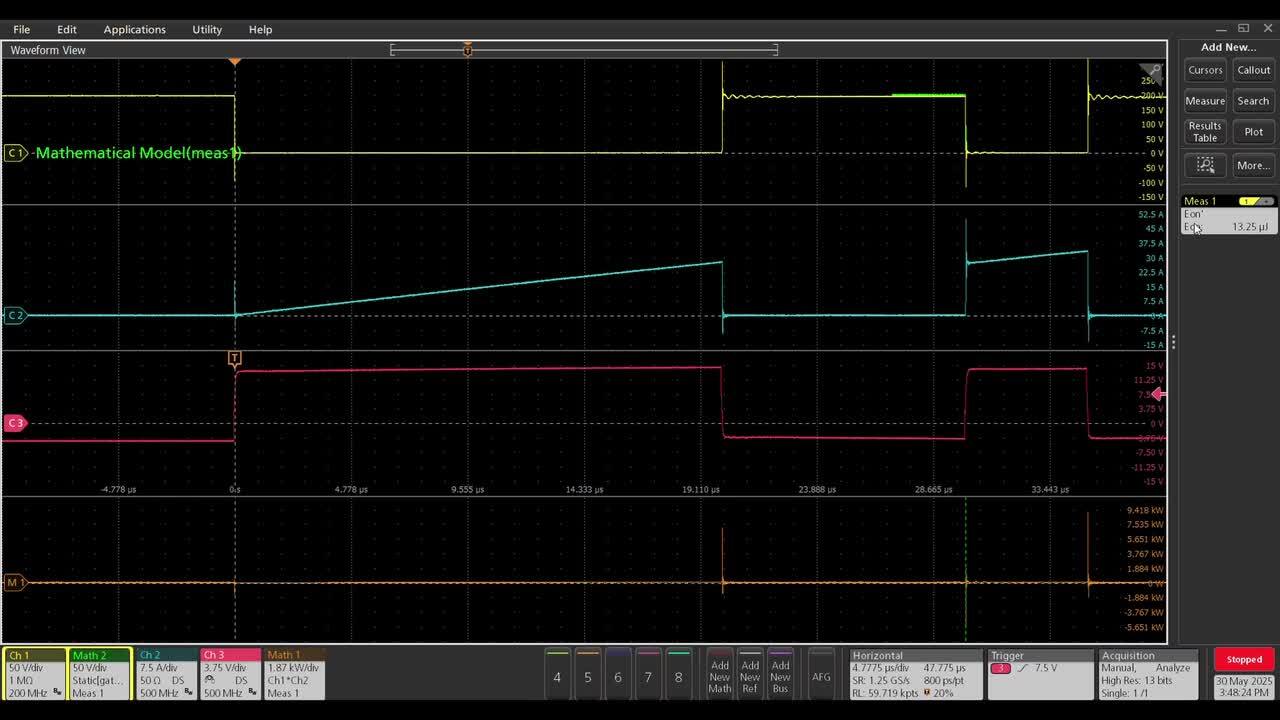Open the Cursors tool
1280x720 pixels.
click(x=1204, y=70)
